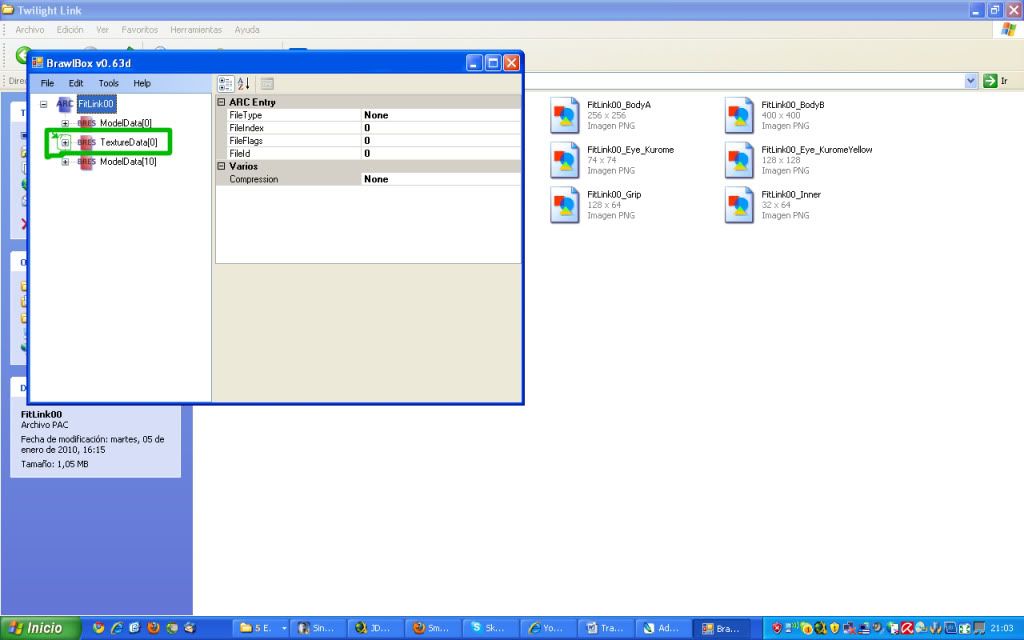
Task: Click the FitLink00_Grip PNG file icon
Action: 566,205
